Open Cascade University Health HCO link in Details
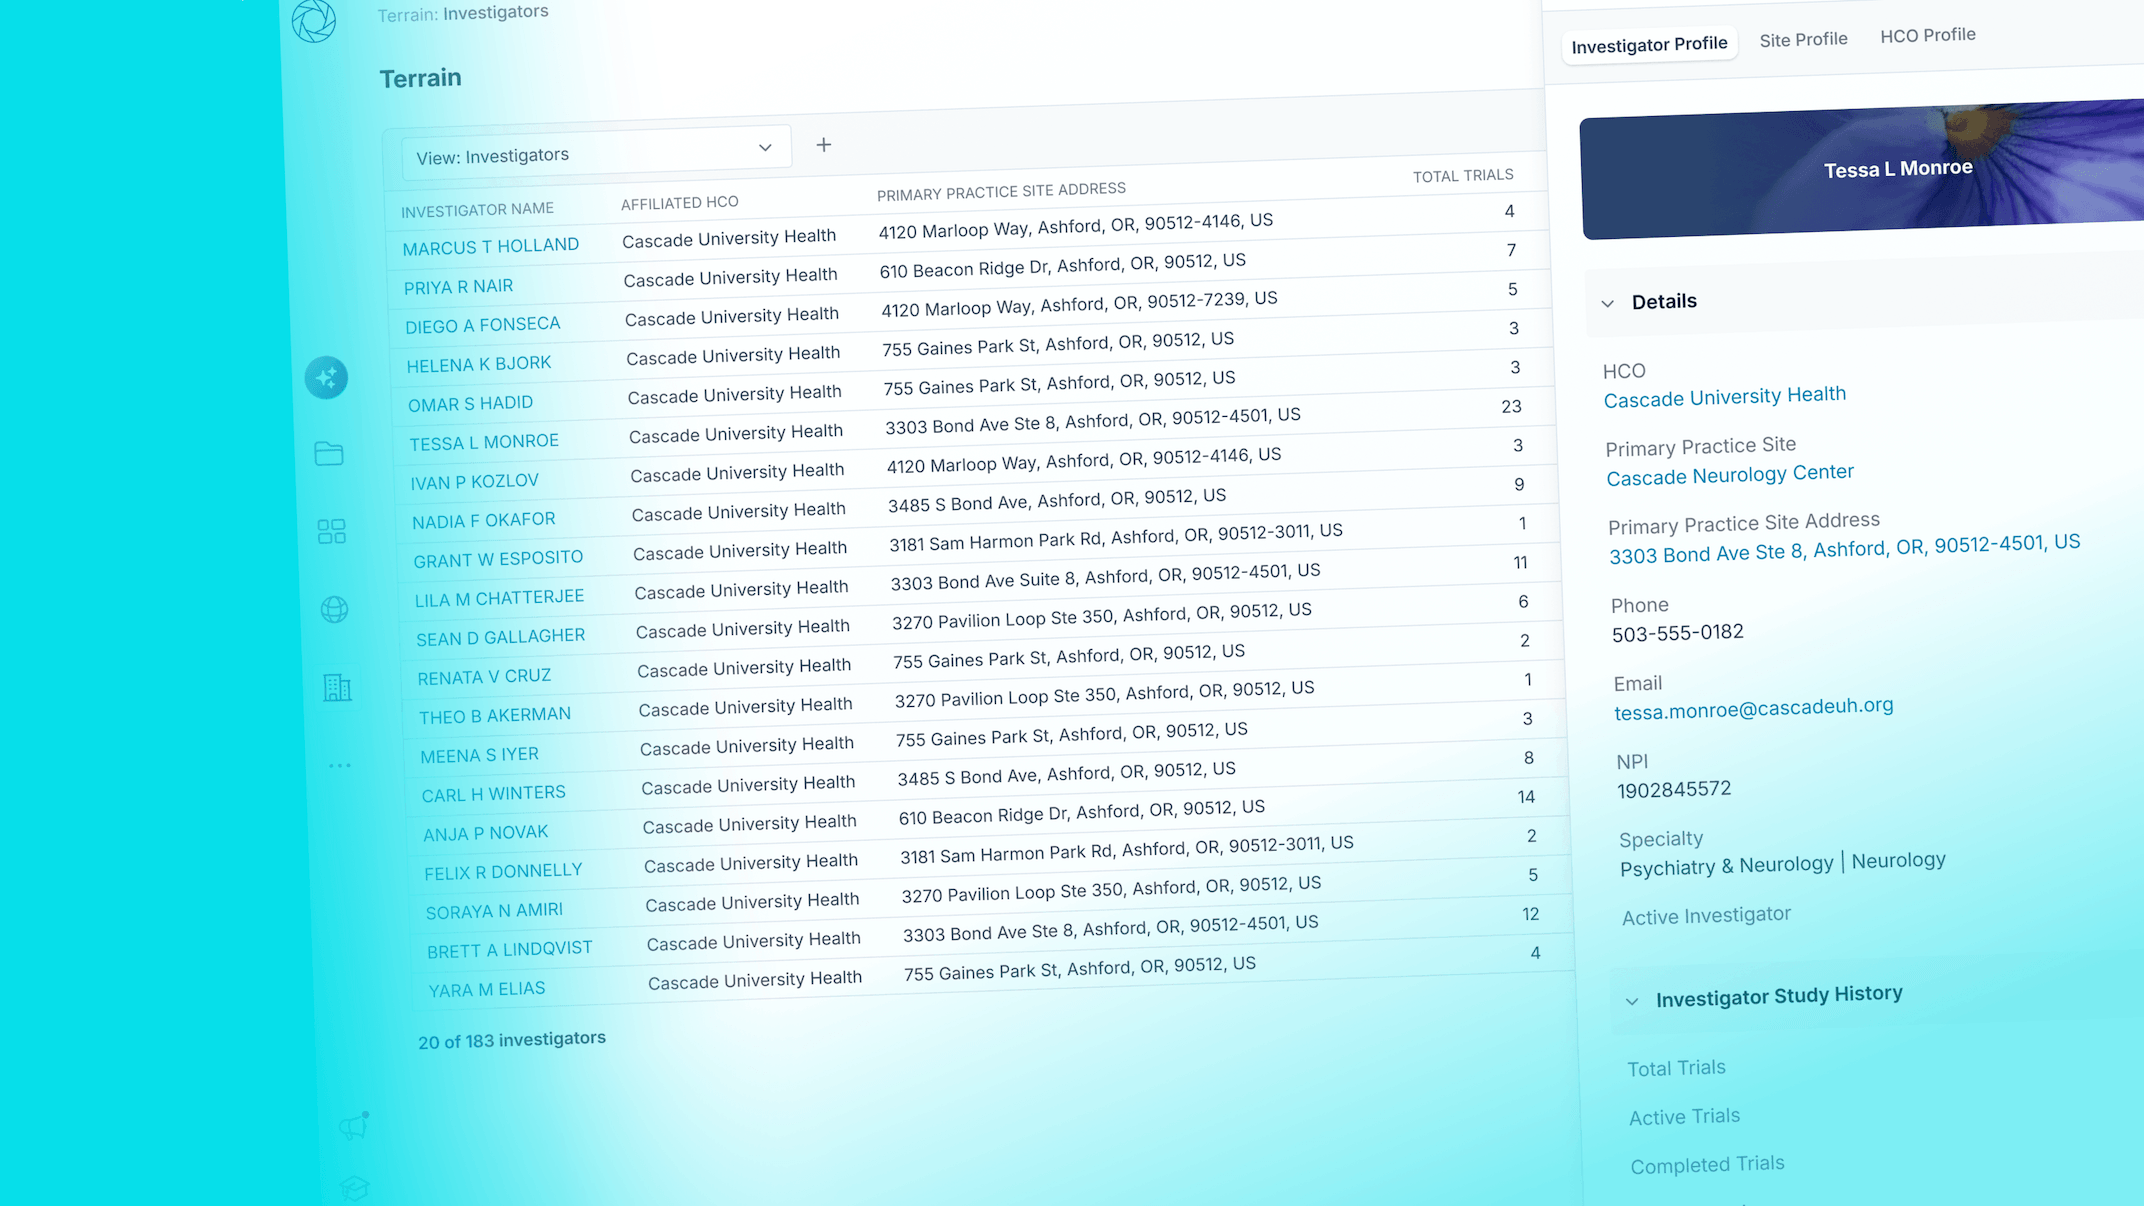 pyautogui.click(x=1725, y=397)
